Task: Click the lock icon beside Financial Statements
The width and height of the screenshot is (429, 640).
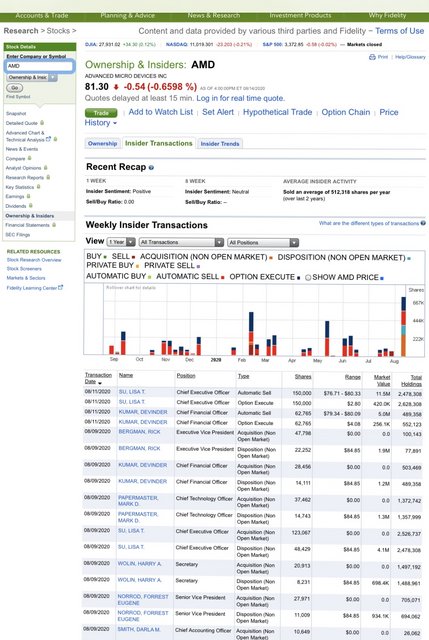Action: click(x=54, y=225)
